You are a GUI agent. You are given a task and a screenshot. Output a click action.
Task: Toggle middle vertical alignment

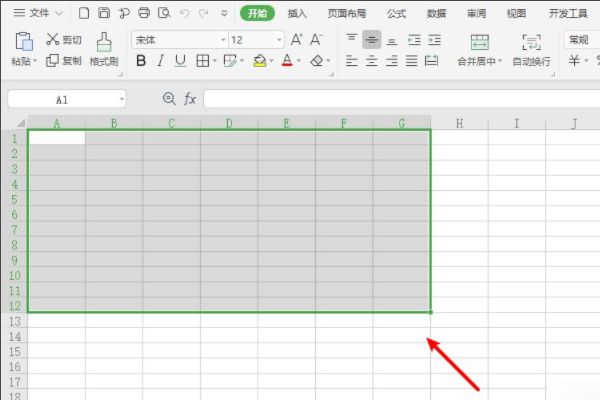[372, 39]
